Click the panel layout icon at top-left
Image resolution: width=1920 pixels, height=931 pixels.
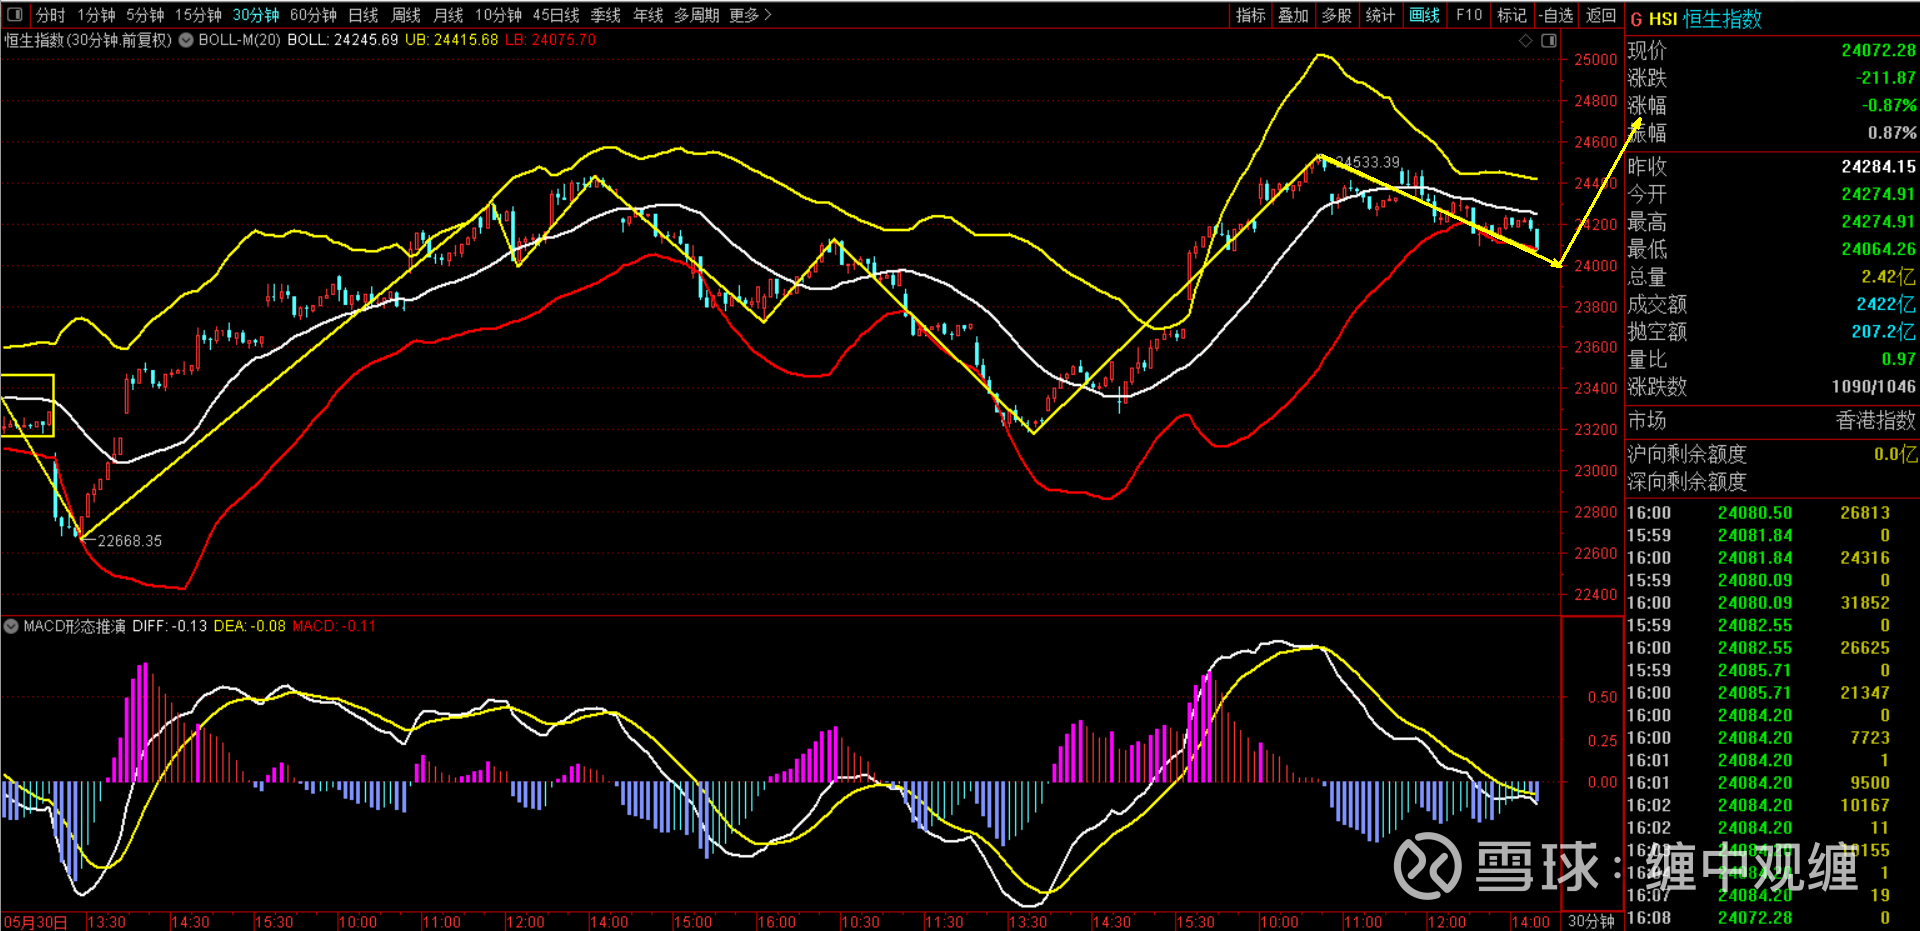click(15, 15)
